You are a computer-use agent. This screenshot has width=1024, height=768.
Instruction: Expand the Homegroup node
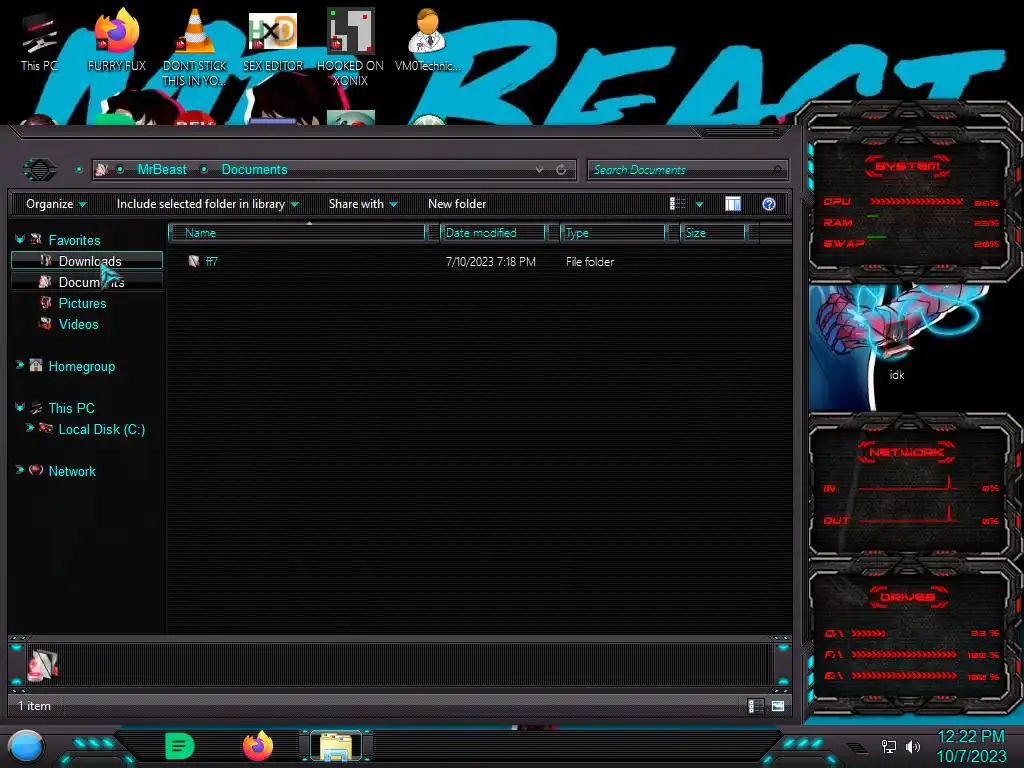(20, 365)
